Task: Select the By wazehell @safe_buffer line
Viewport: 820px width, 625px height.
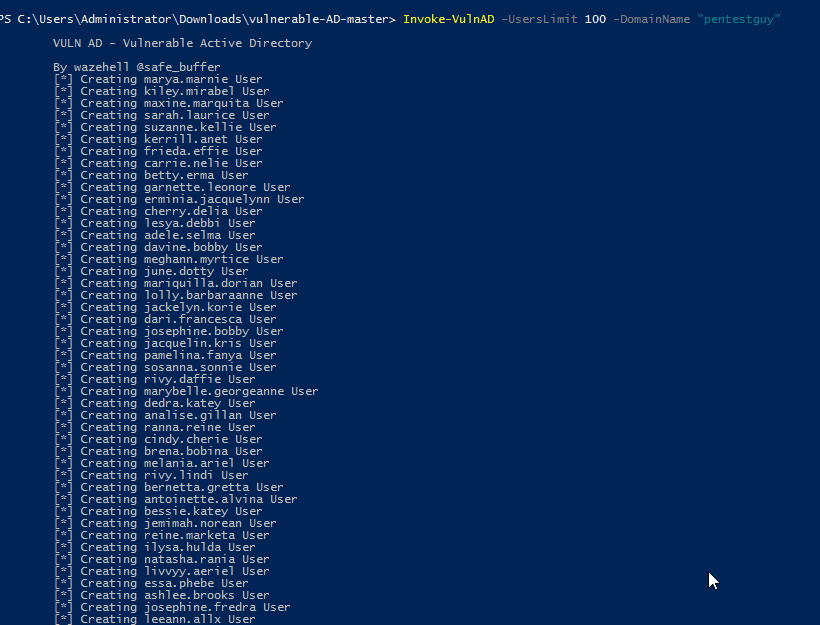Action: [x=136, y=67]
